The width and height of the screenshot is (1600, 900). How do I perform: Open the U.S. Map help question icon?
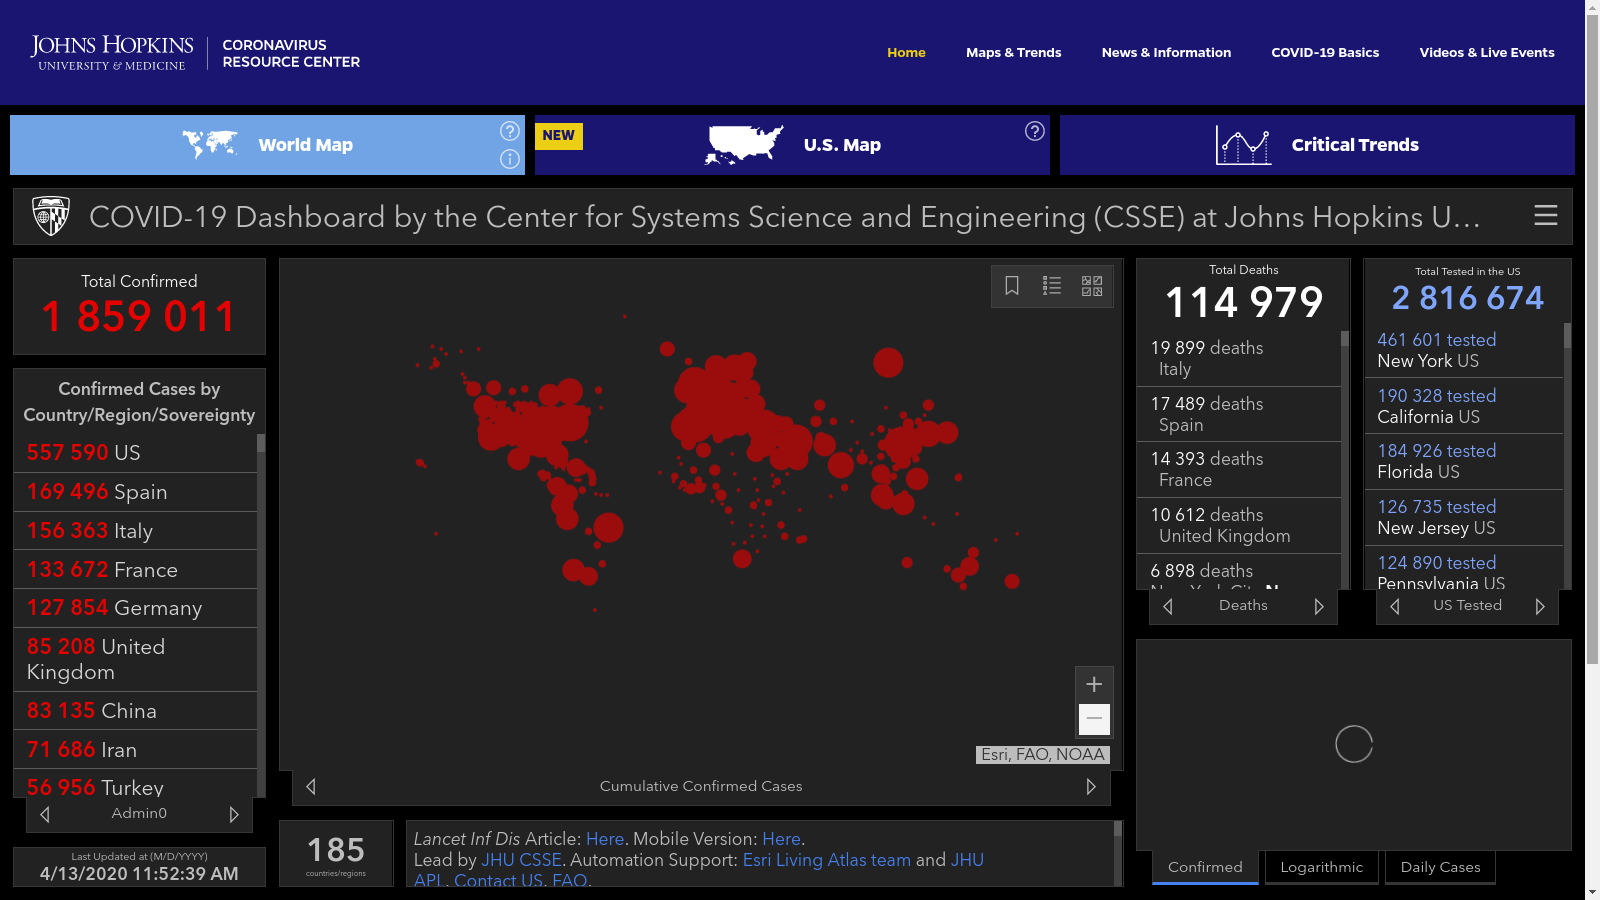click(1035, 131)
